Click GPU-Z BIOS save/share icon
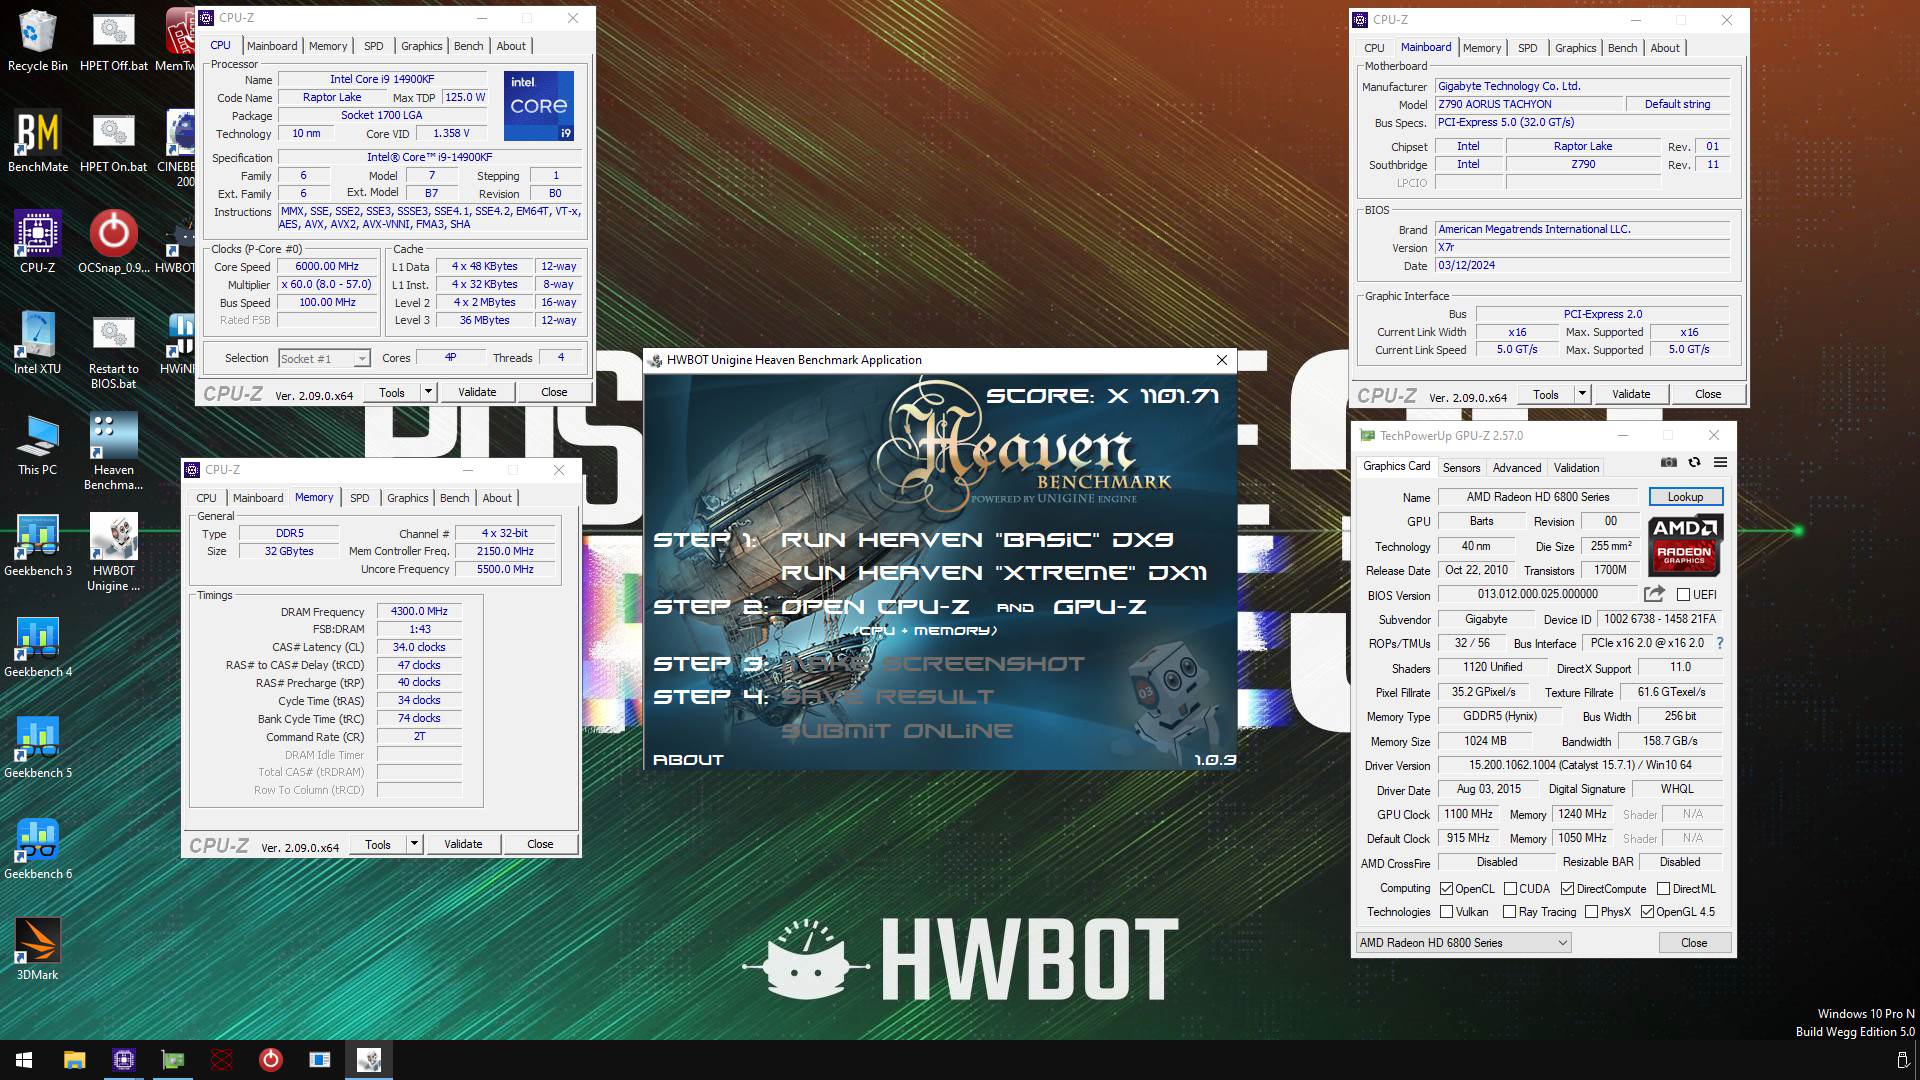The height and width of the screenshot is (1080, 1920). pyautogui.click(x=1654, y=593)
